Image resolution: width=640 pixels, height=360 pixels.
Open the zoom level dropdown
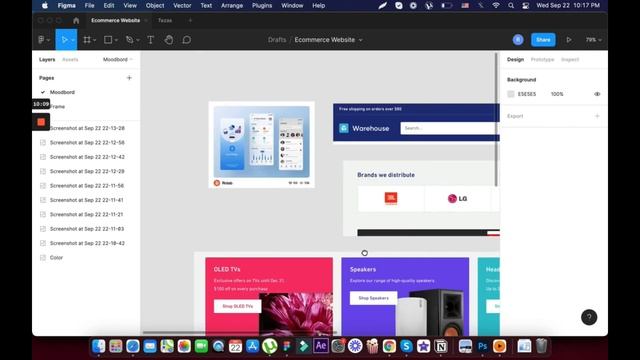pos(593,40)
